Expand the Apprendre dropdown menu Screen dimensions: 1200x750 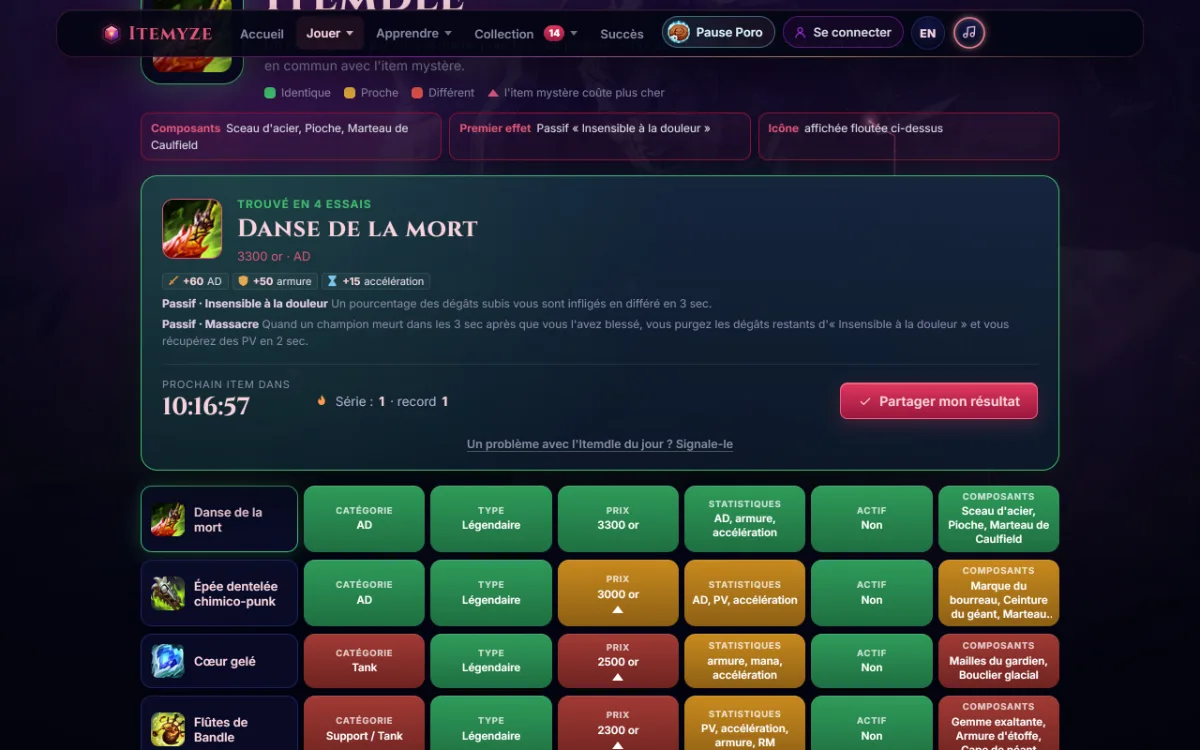click(414, 33)
